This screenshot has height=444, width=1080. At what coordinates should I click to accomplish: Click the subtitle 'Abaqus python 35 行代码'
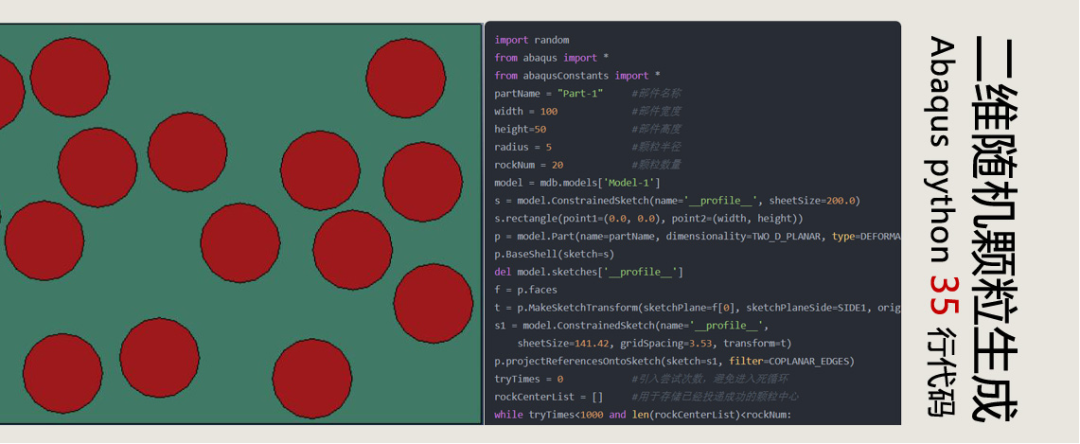(x=942, y=227)
